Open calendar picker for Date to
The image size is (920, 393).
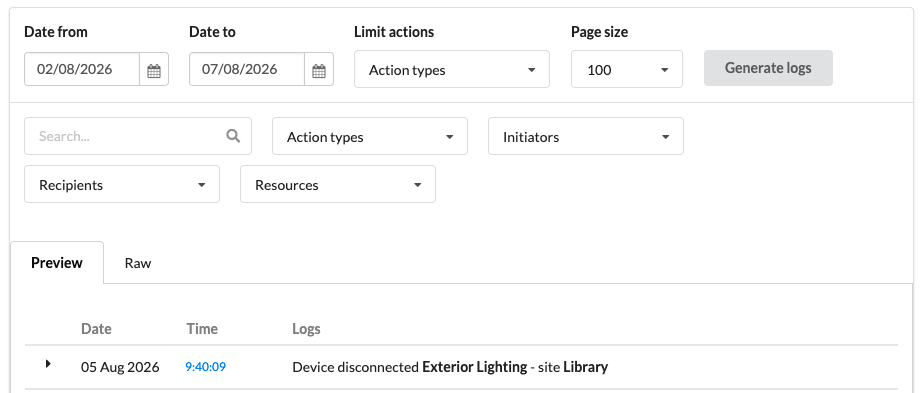point(319,70)
